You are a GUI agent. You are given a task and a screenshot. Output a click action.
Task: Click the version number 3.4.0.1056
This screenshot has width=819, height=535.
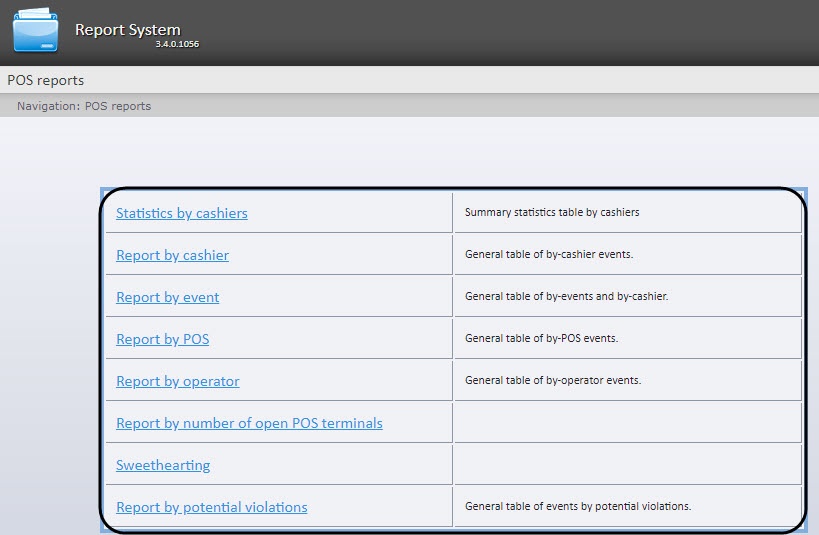click(x=176, y=45)
